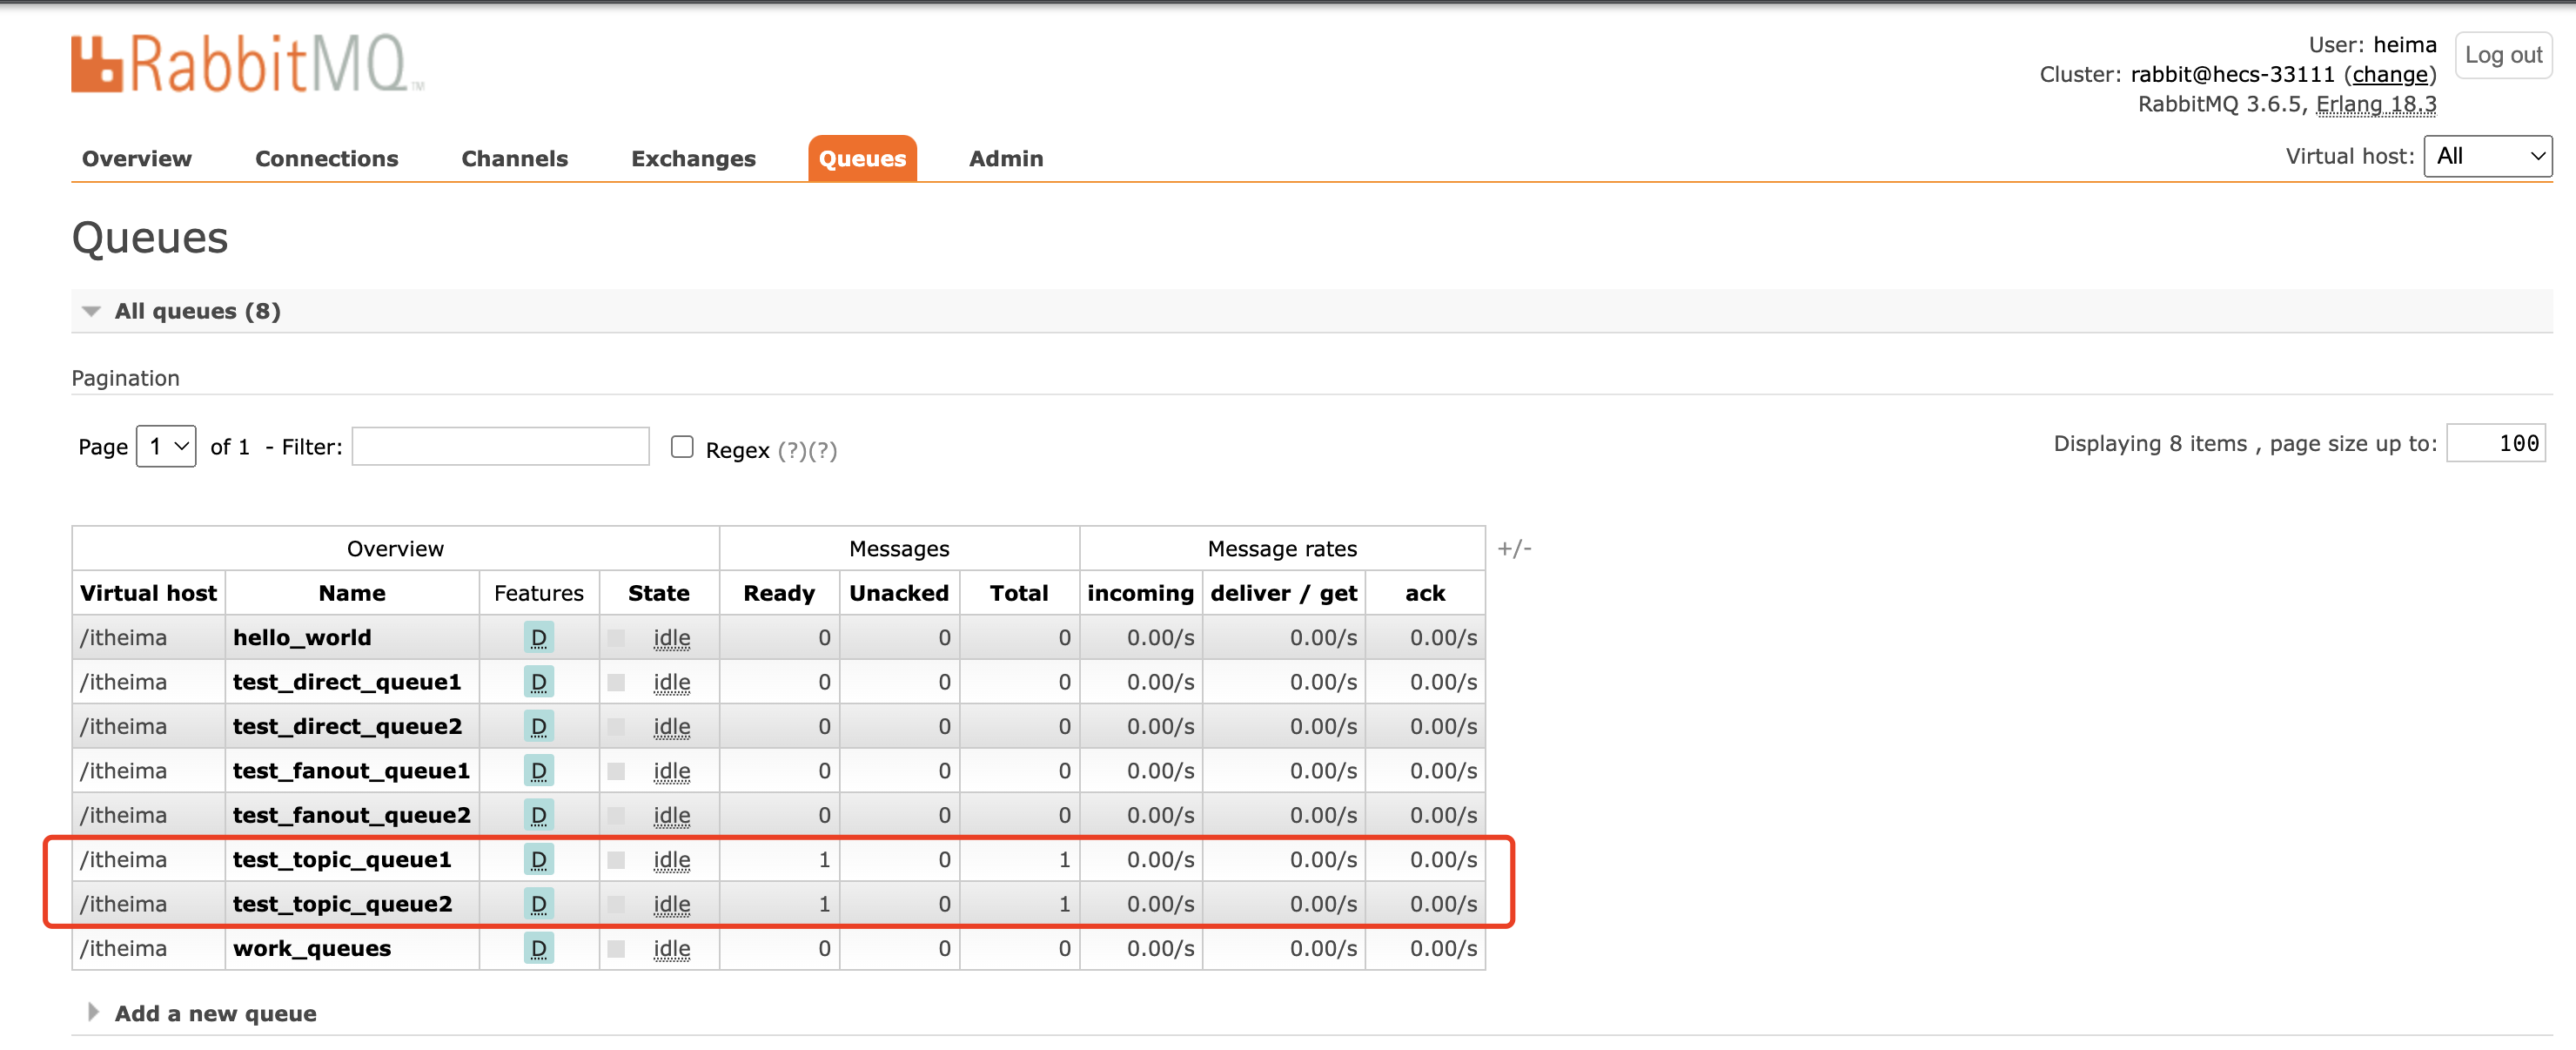
Task: Switch to the Exchanges tab
Action: (x=693, y=158)
